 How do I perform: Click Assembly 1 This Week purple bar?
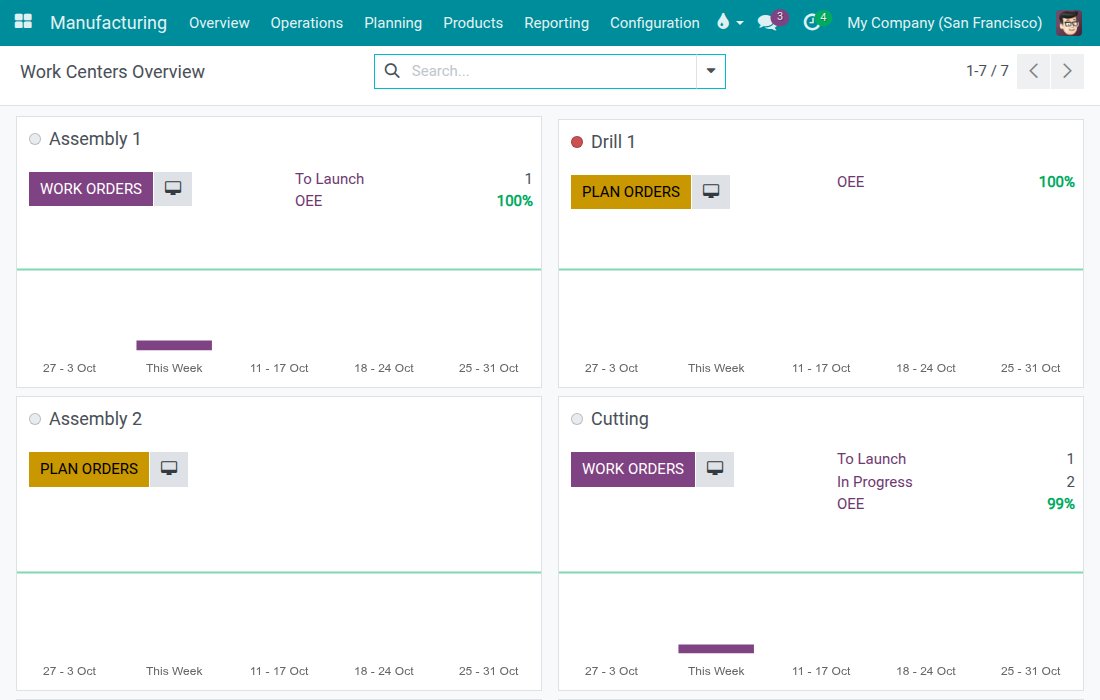click(x=174, y=345)
